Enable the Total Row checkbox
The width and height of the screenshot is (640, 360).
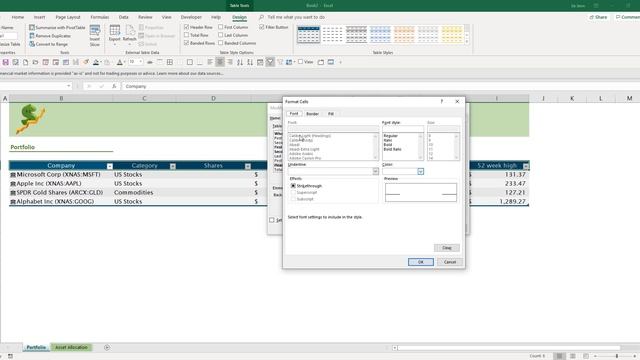pyautogui.click(x=187, y=35)
